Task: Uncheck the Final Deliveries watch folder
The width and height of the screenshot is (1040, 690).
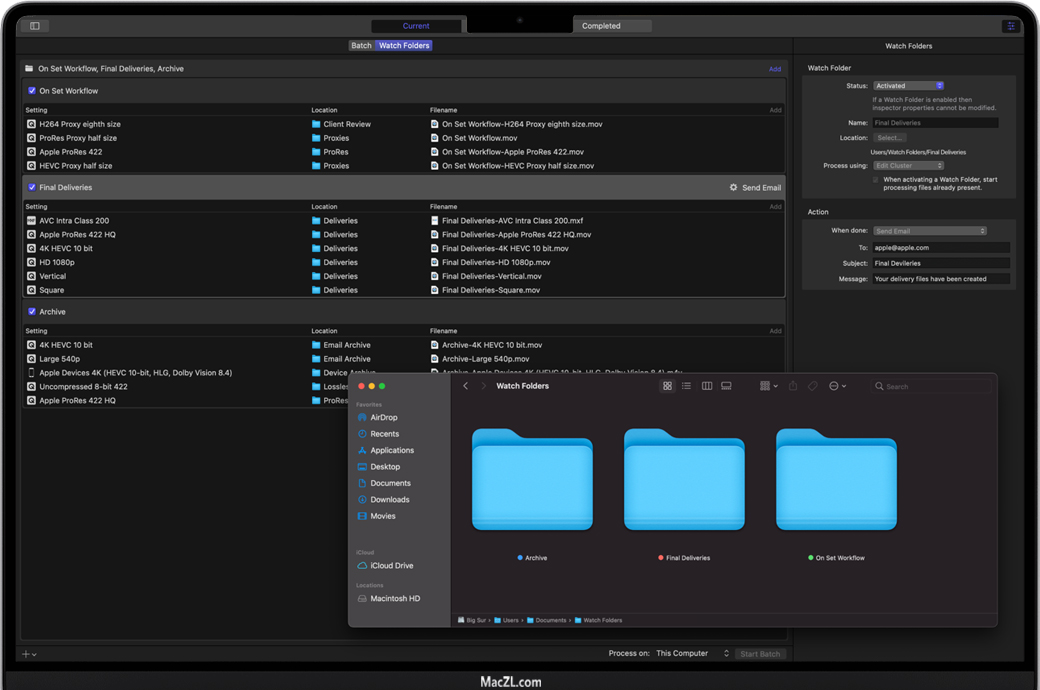Action: pos(32,187)
